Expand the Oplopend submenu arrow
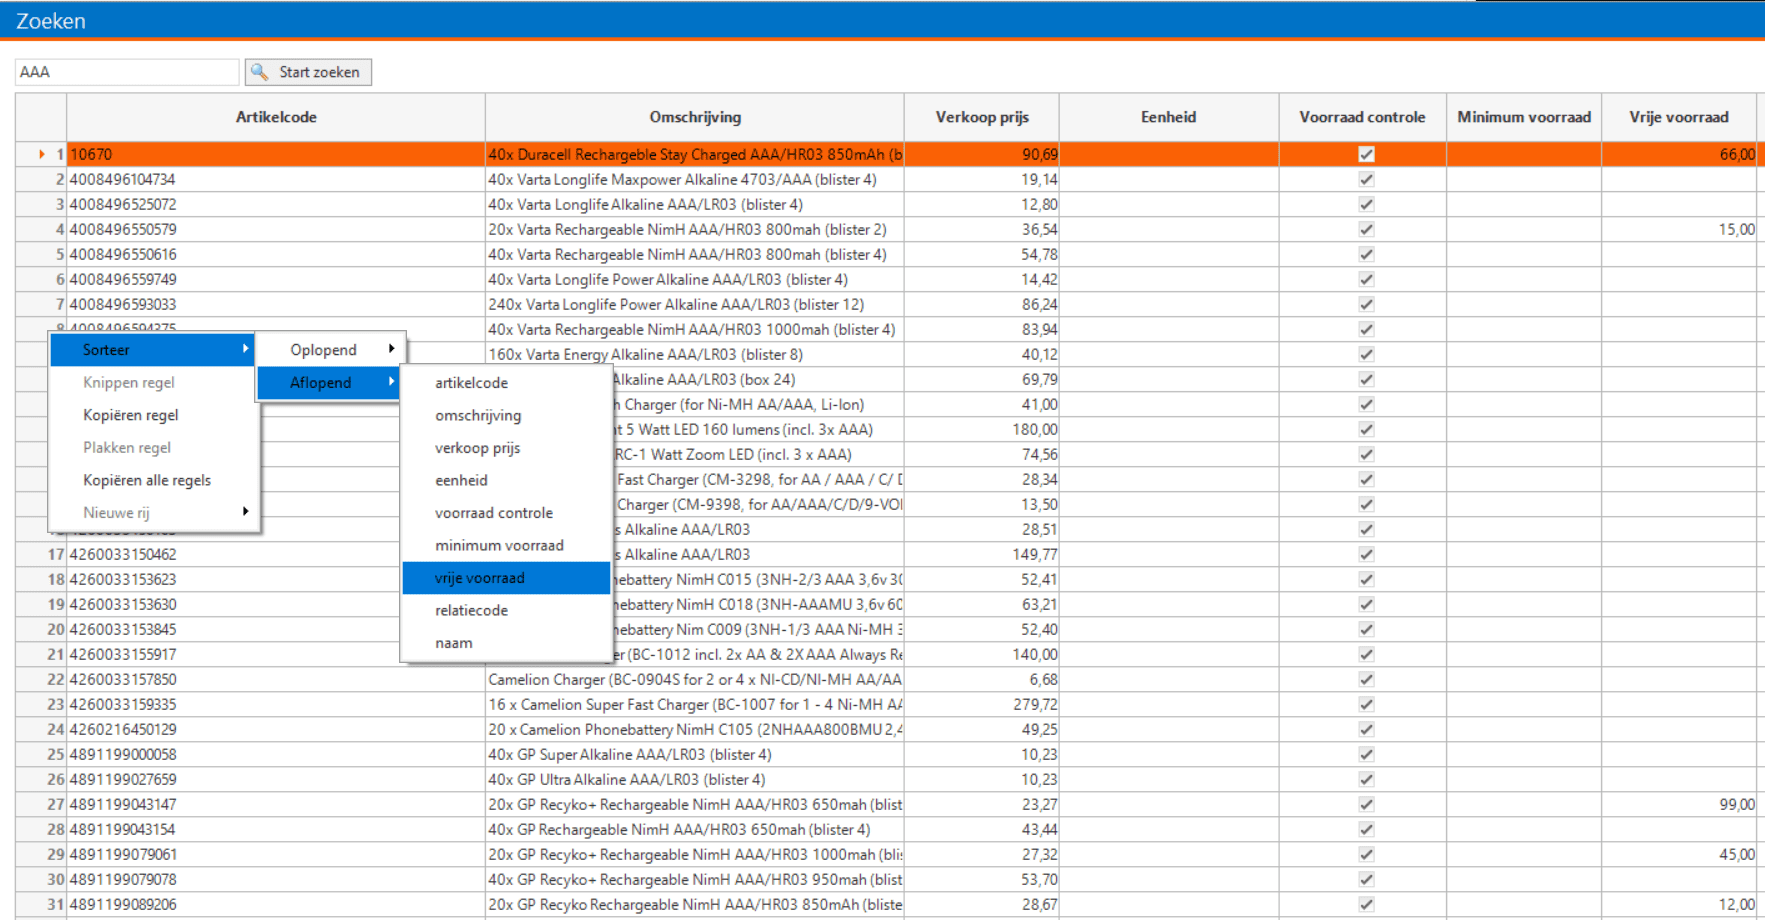Screen dimensions: 1765x920 click(x=391, y=349)
